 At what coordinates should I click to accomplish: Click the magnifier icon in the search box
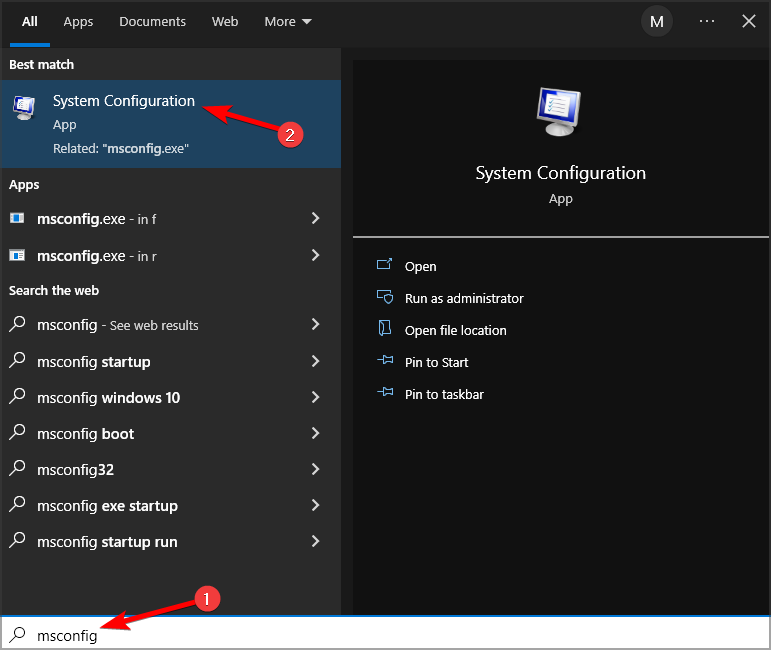(x=18, y=634)
